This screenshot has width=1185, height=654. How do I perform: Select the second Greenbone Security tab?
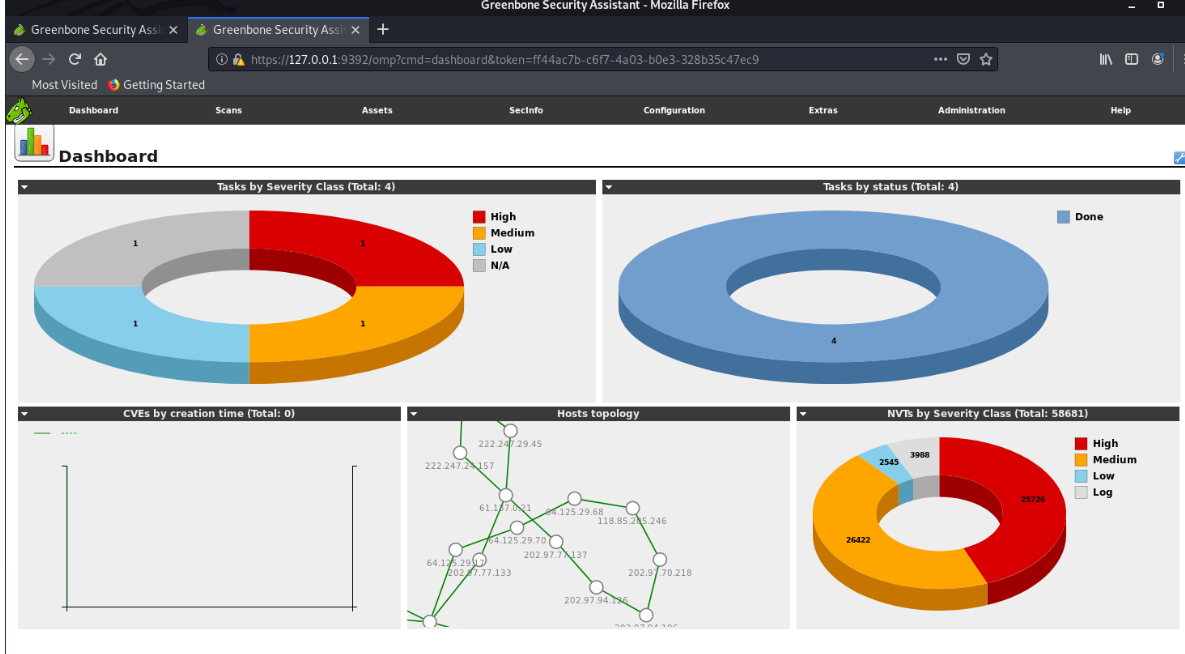tap(277, 29)
